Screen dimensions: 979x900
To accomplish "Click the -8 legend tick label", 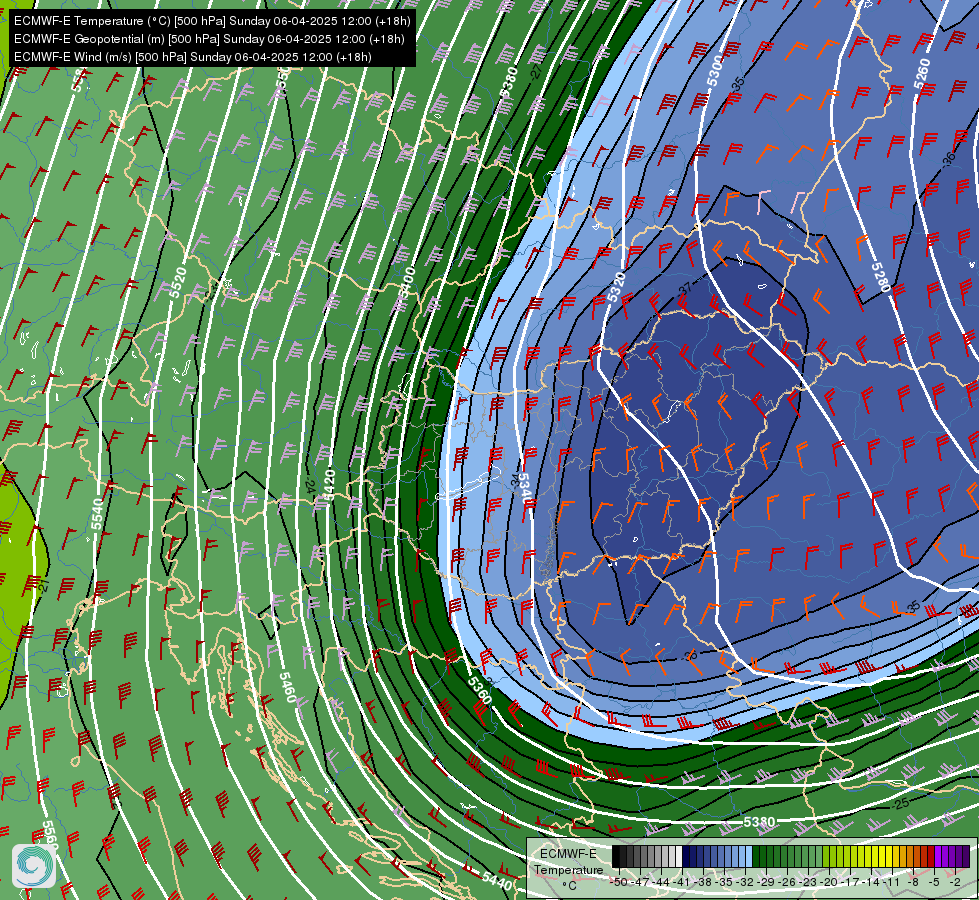I will pos(915,882).
